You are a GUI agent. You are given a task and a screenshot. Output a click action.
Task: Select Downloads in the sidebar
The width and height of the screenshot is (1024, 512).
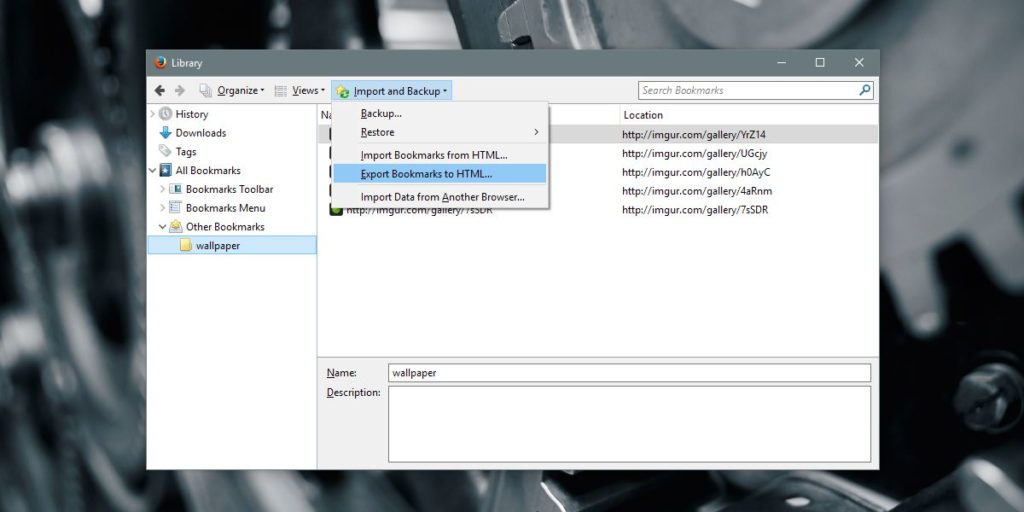200,133
